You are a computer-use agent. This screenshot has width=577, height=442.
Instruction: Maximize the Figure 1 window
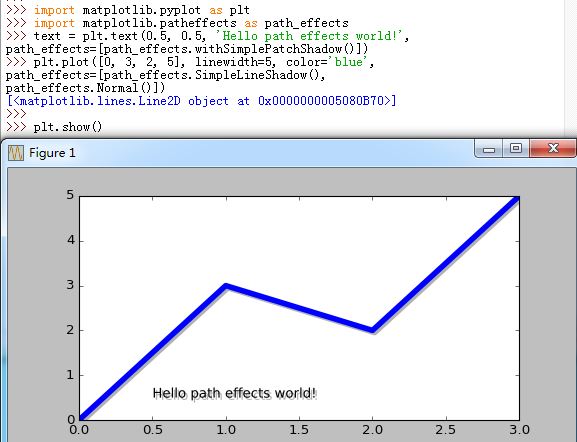pos(516,148)
